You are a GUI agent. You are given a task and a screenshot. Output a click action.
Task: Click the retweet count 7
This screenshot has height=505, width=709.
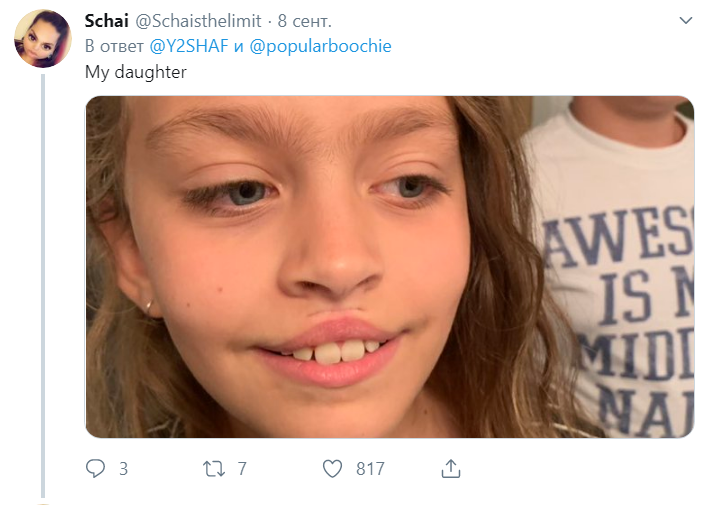(x=242, y=469)
